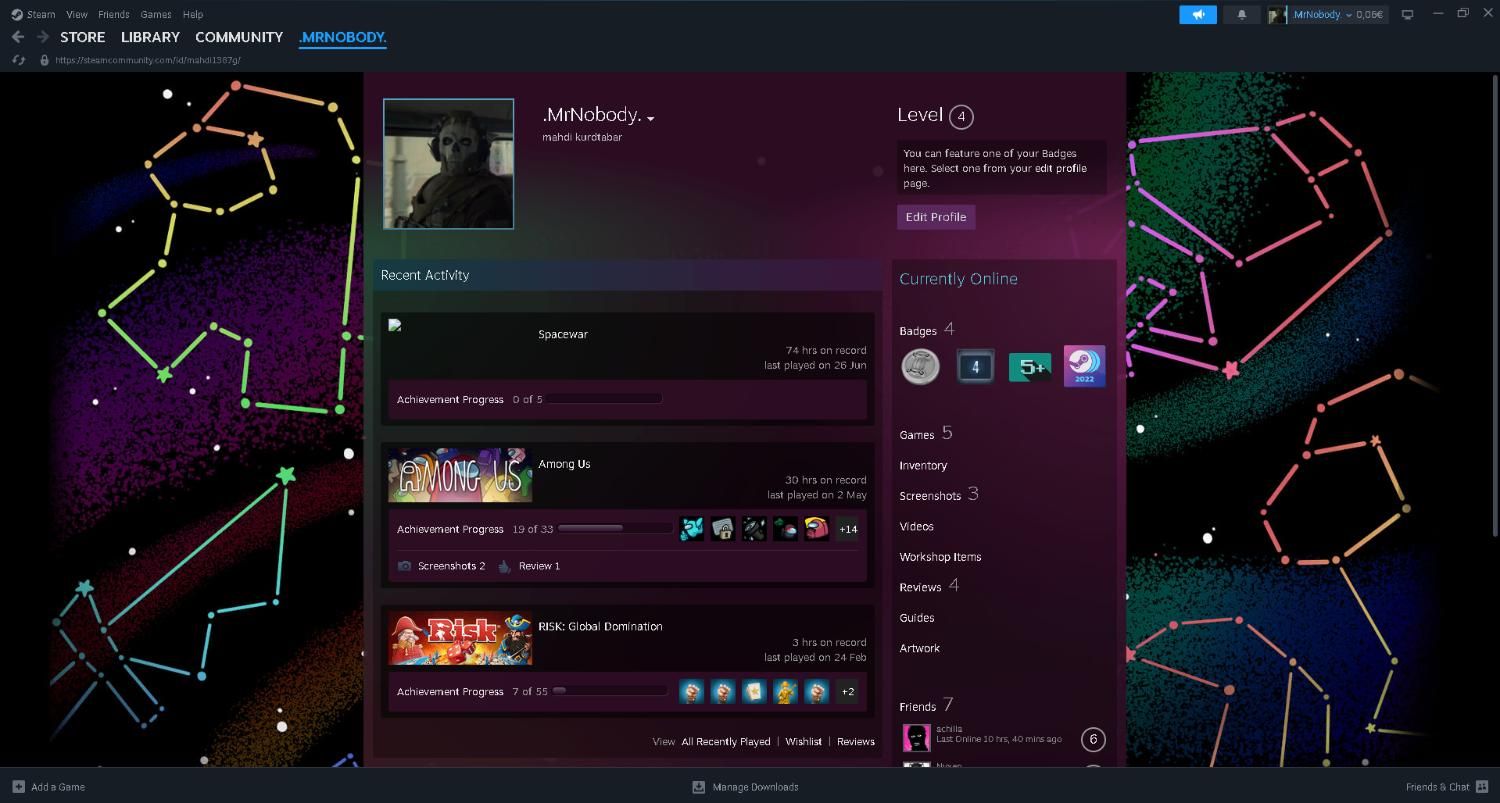Click the silver community badge icon
1500x803 pixels.
920,366
